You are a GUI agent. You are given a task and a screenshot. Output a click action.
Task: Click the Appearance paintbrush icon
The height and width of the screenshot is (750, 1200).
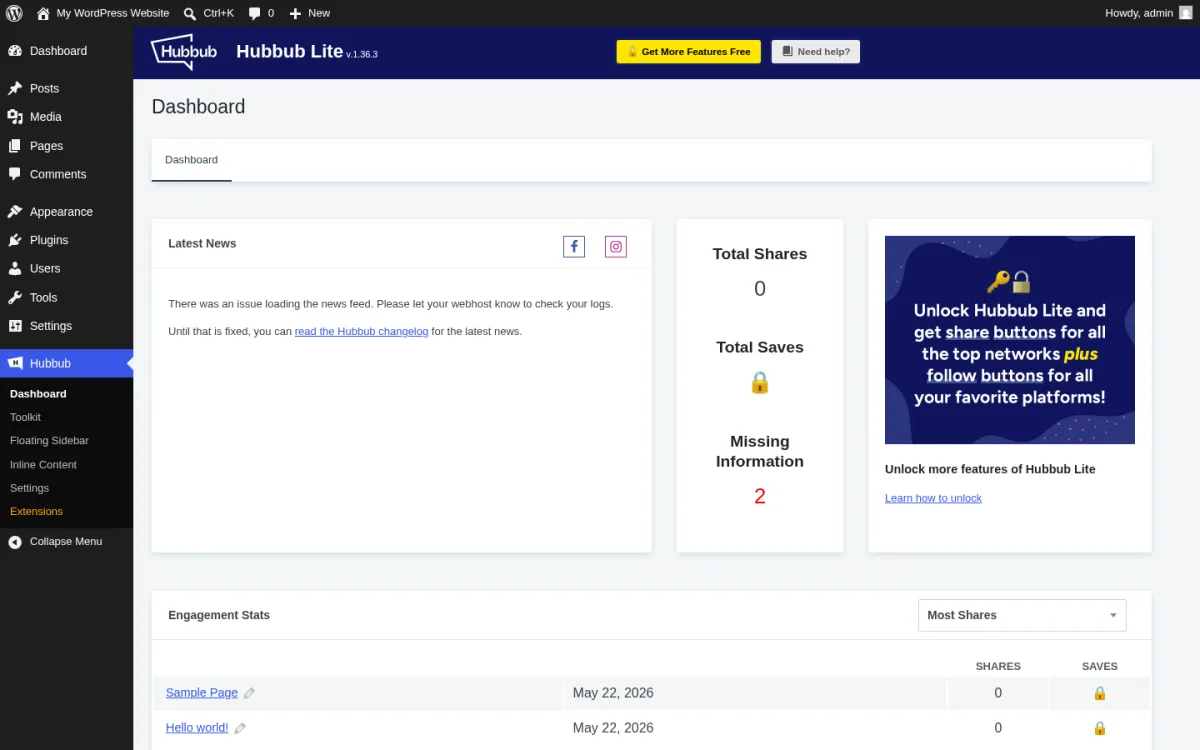pyautogui.click(x=15, y=212)
